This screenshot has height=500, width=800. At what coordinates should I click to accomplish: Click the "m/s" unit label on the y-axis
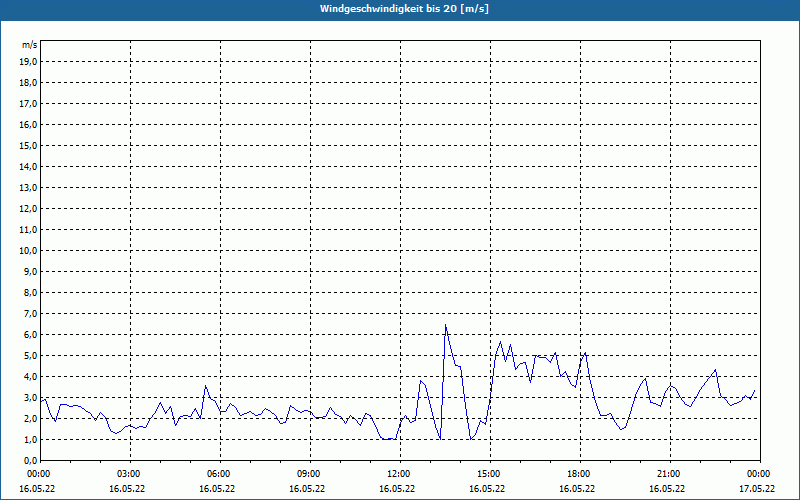pyautogui.click(x=30, y=45)
